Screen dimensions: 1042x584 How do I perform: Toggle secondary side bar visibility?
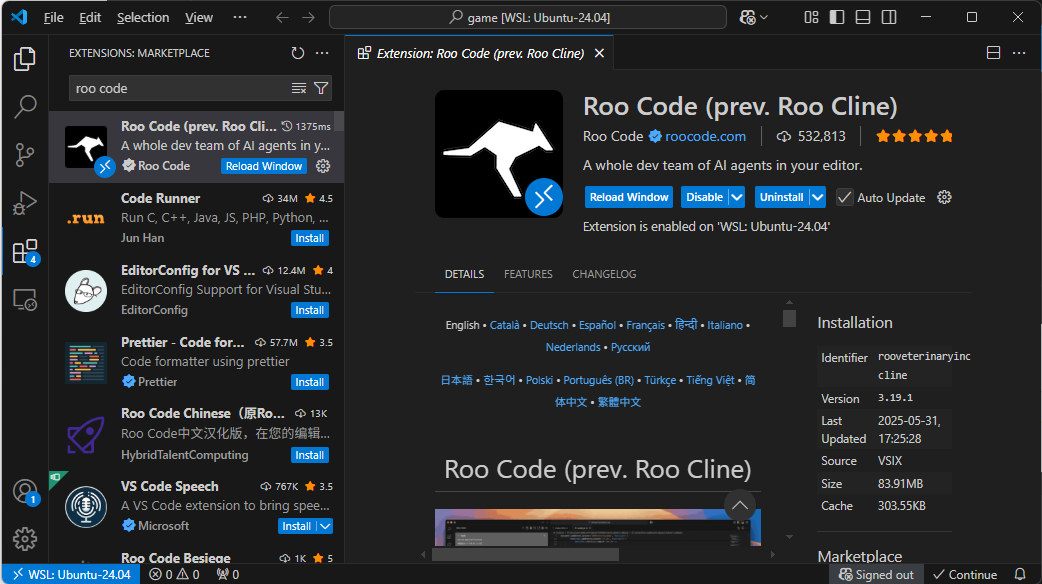pos(889,17)
